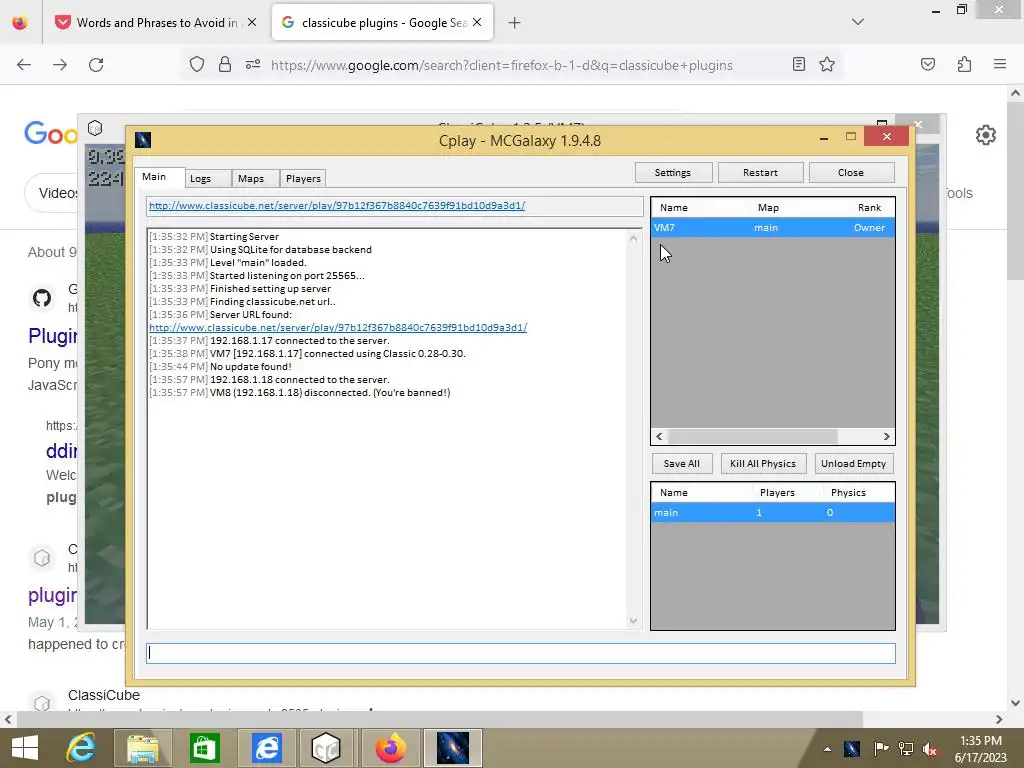The height and width of the screenshot is (768, 1024).
Task: Click the Unload Empty button
Action: tap(854, 464)
